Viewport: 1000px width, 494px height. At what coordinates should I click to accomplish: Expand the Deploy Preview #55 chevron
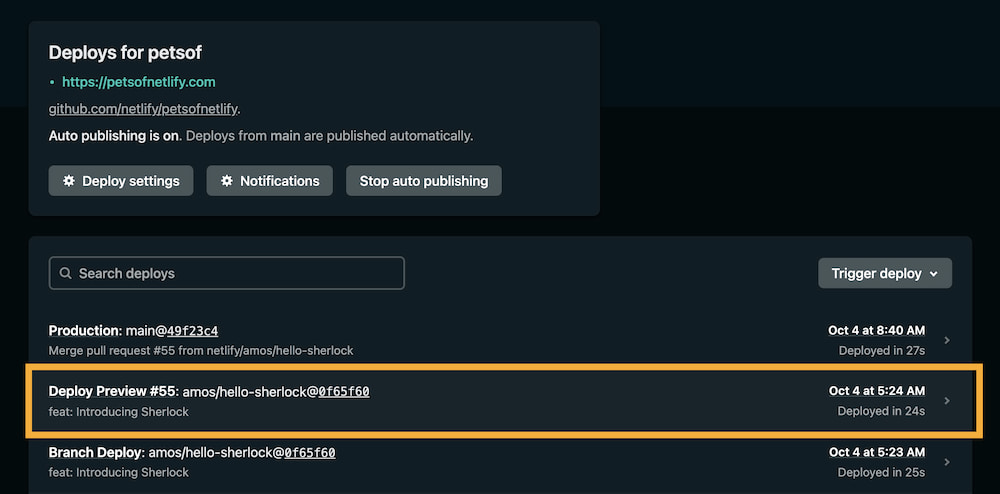coord(947,401)
